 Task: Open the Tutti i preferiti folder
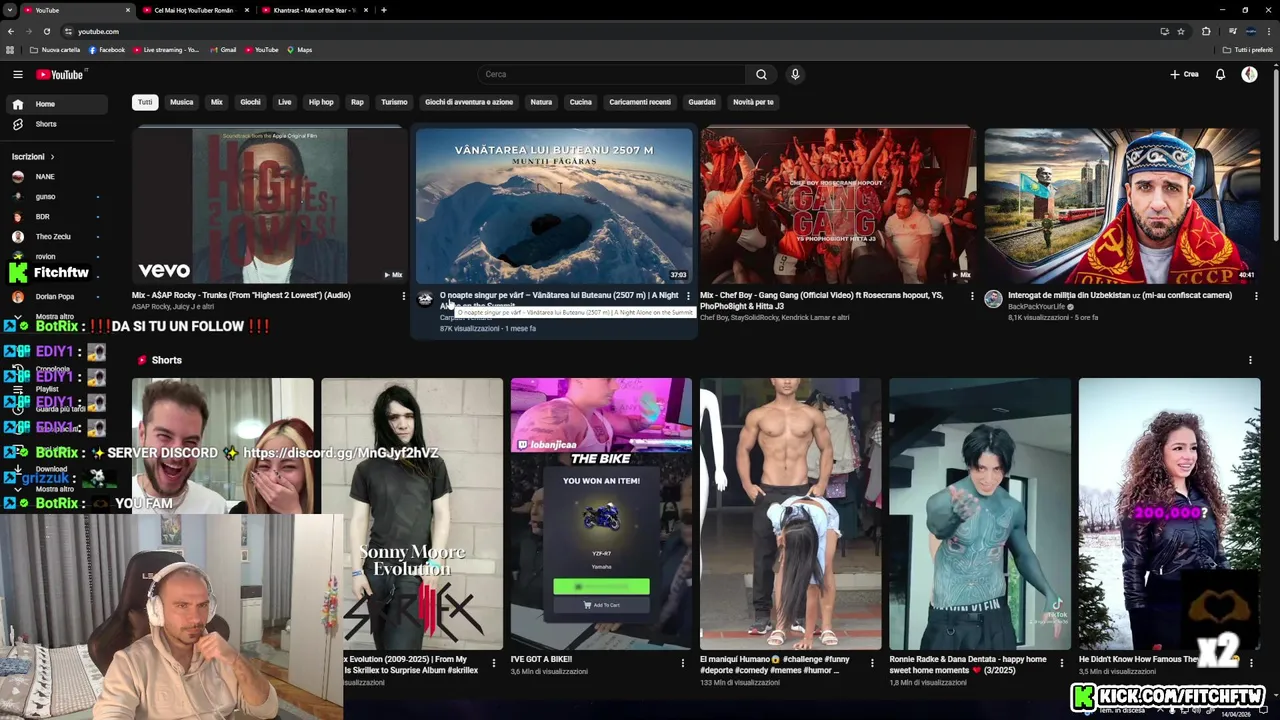pyautogui.click(x=1248, y=50)
